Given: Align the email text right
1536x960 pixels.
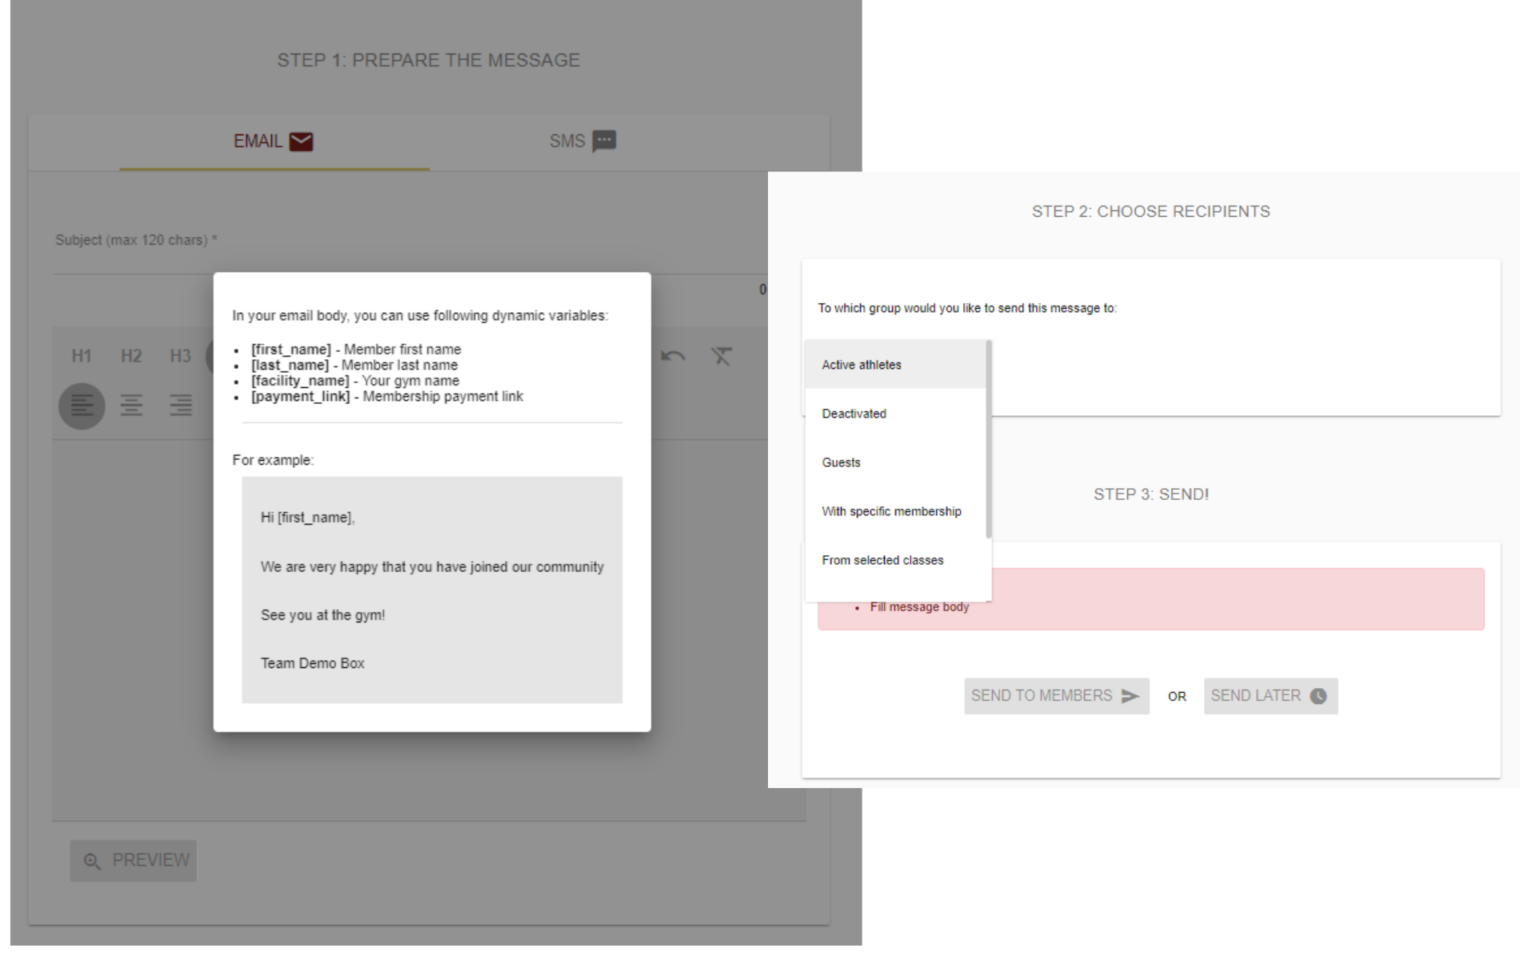Looking at the screenshot, I should (x=180, y=405).
